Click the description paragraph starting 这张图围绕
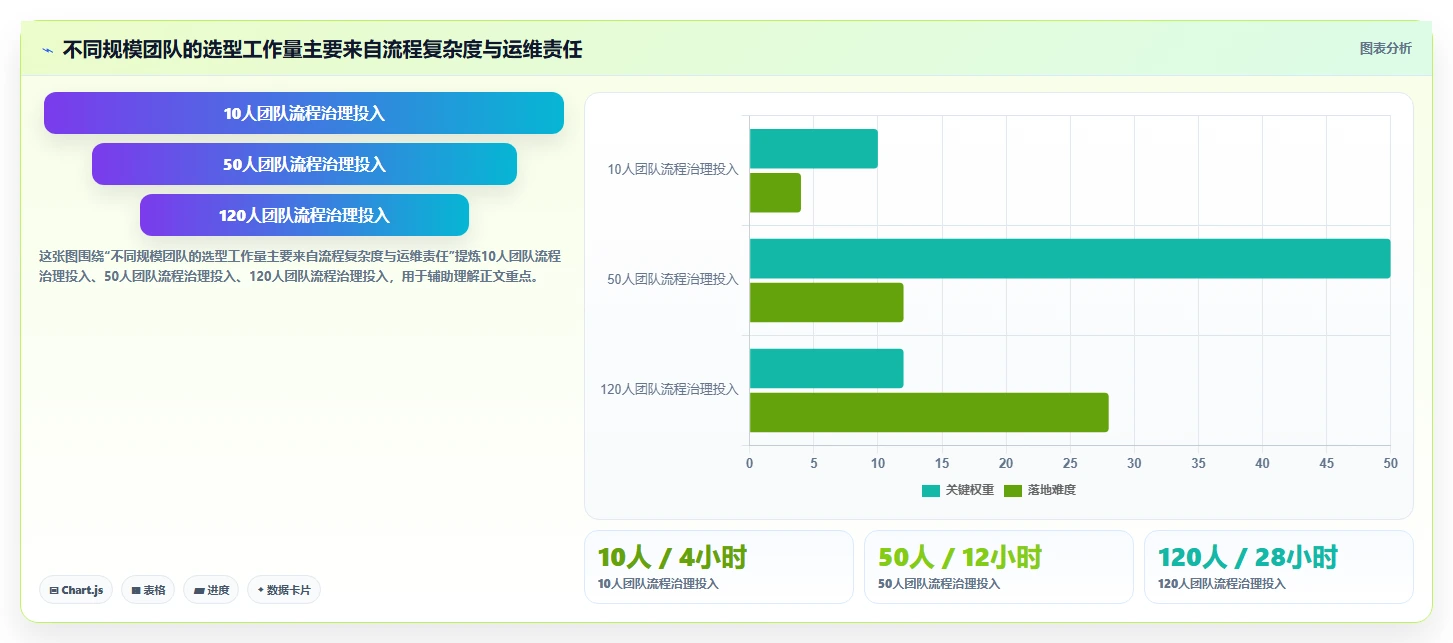The width and height of the screenshot is (1453, 643). [299, 266]
